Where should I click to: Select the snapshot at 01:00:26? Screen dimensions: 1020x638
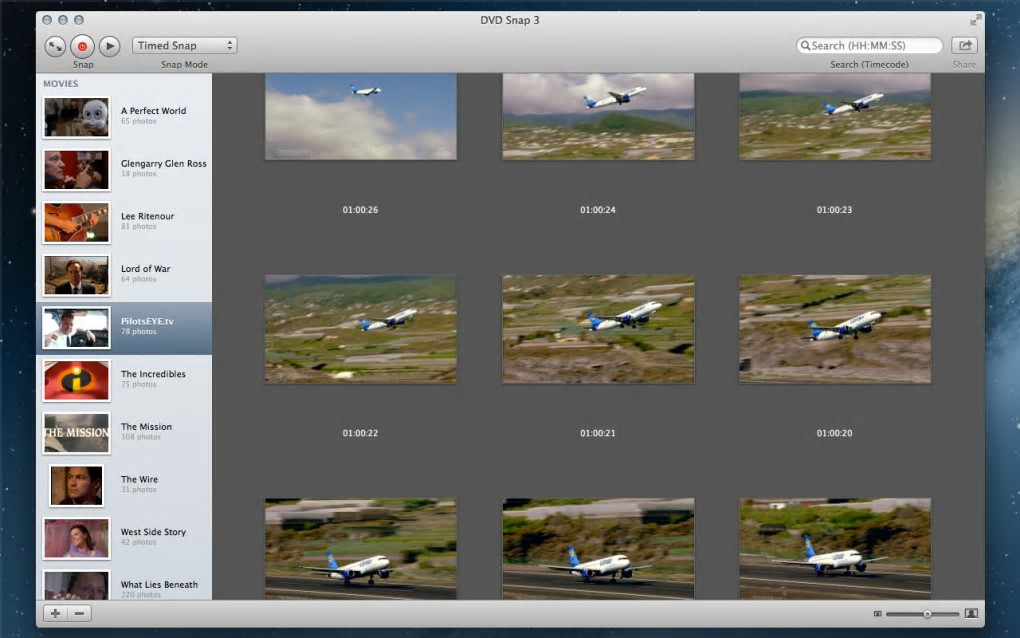tap(360, 116)
